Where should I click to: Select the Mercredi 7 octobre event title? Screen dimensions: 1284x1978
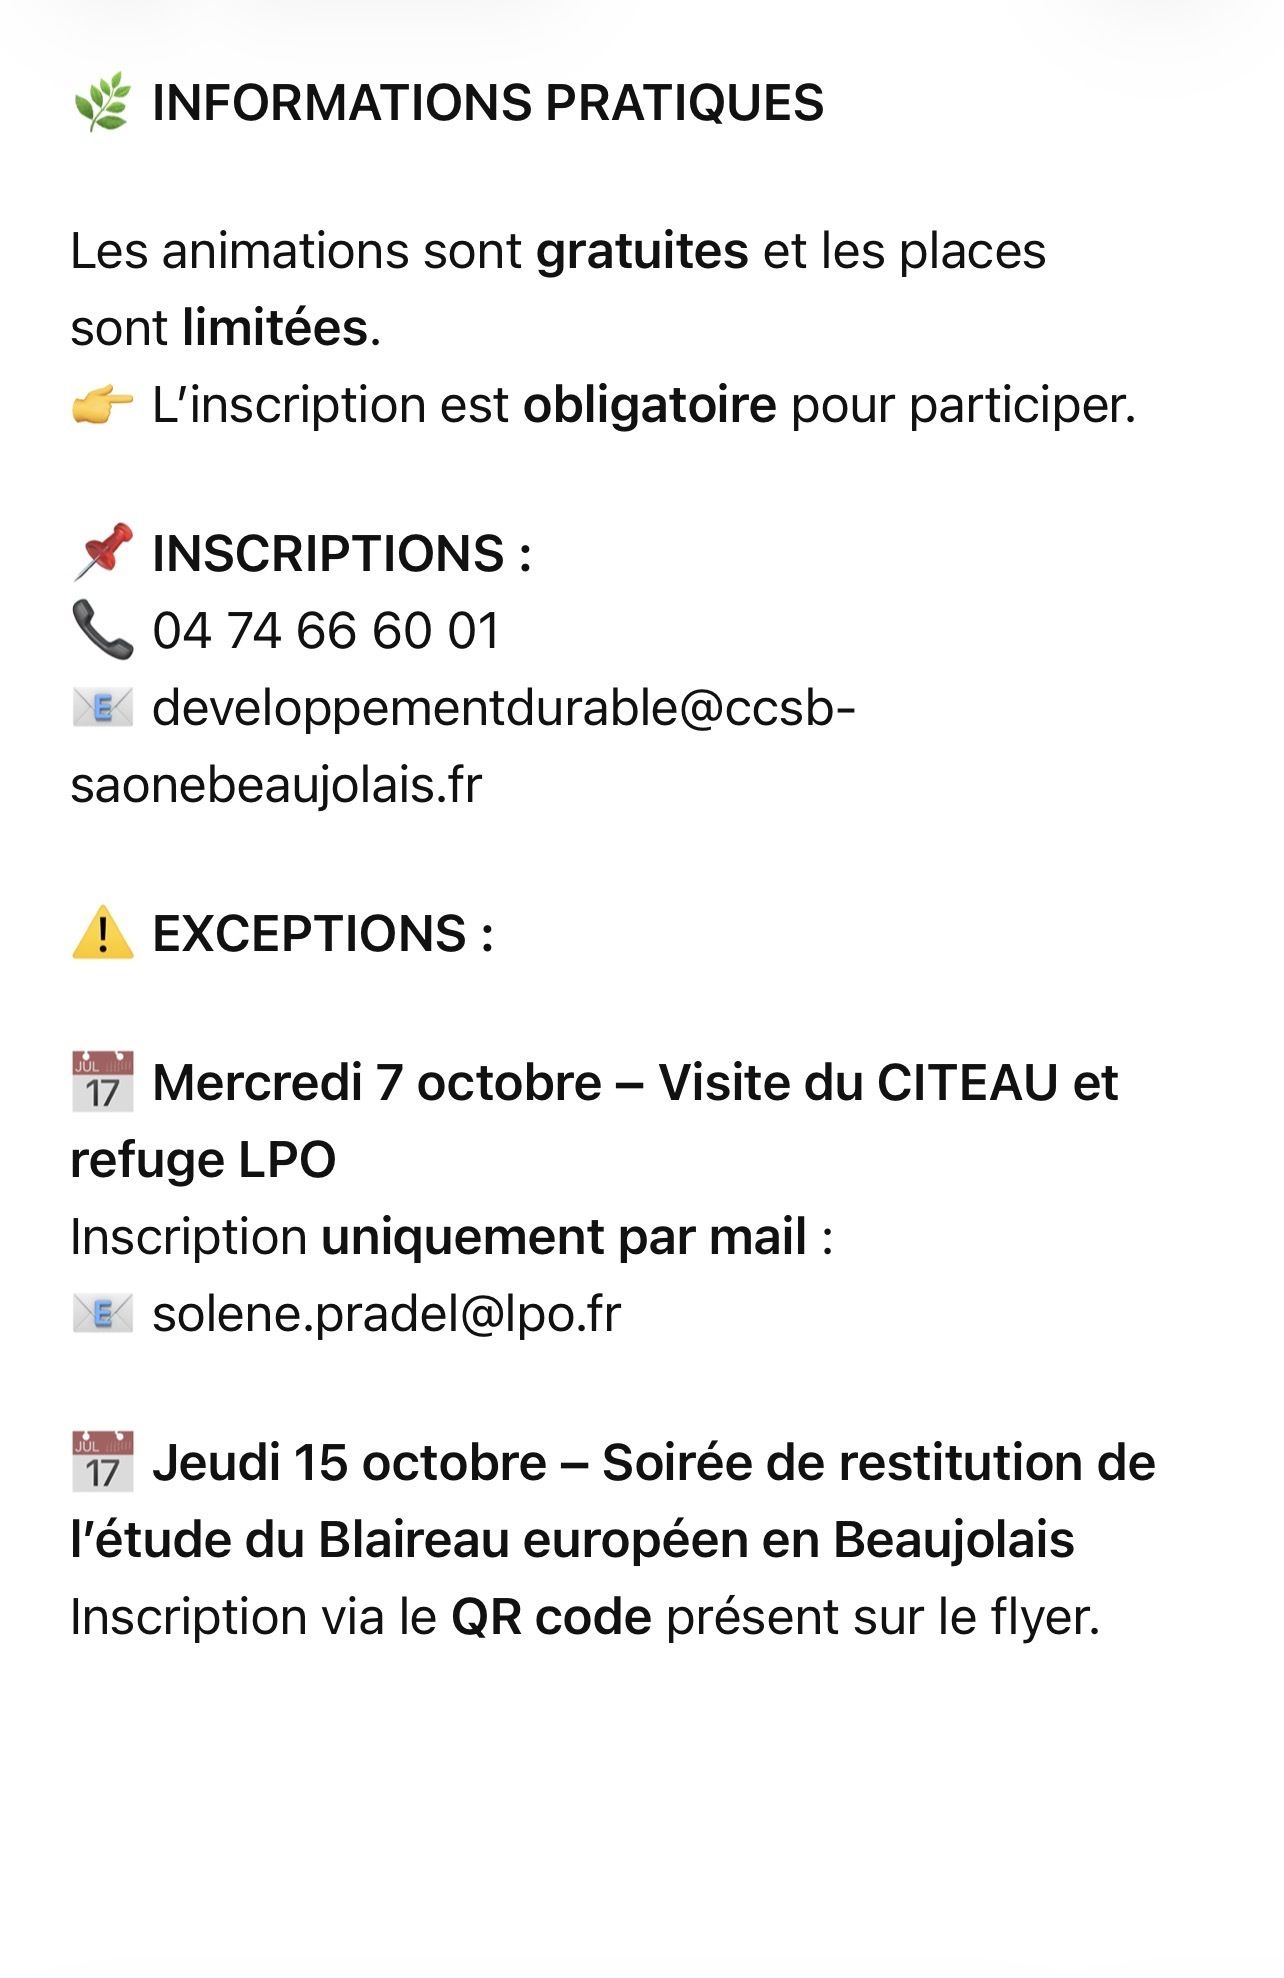(x=594, y=1121)
